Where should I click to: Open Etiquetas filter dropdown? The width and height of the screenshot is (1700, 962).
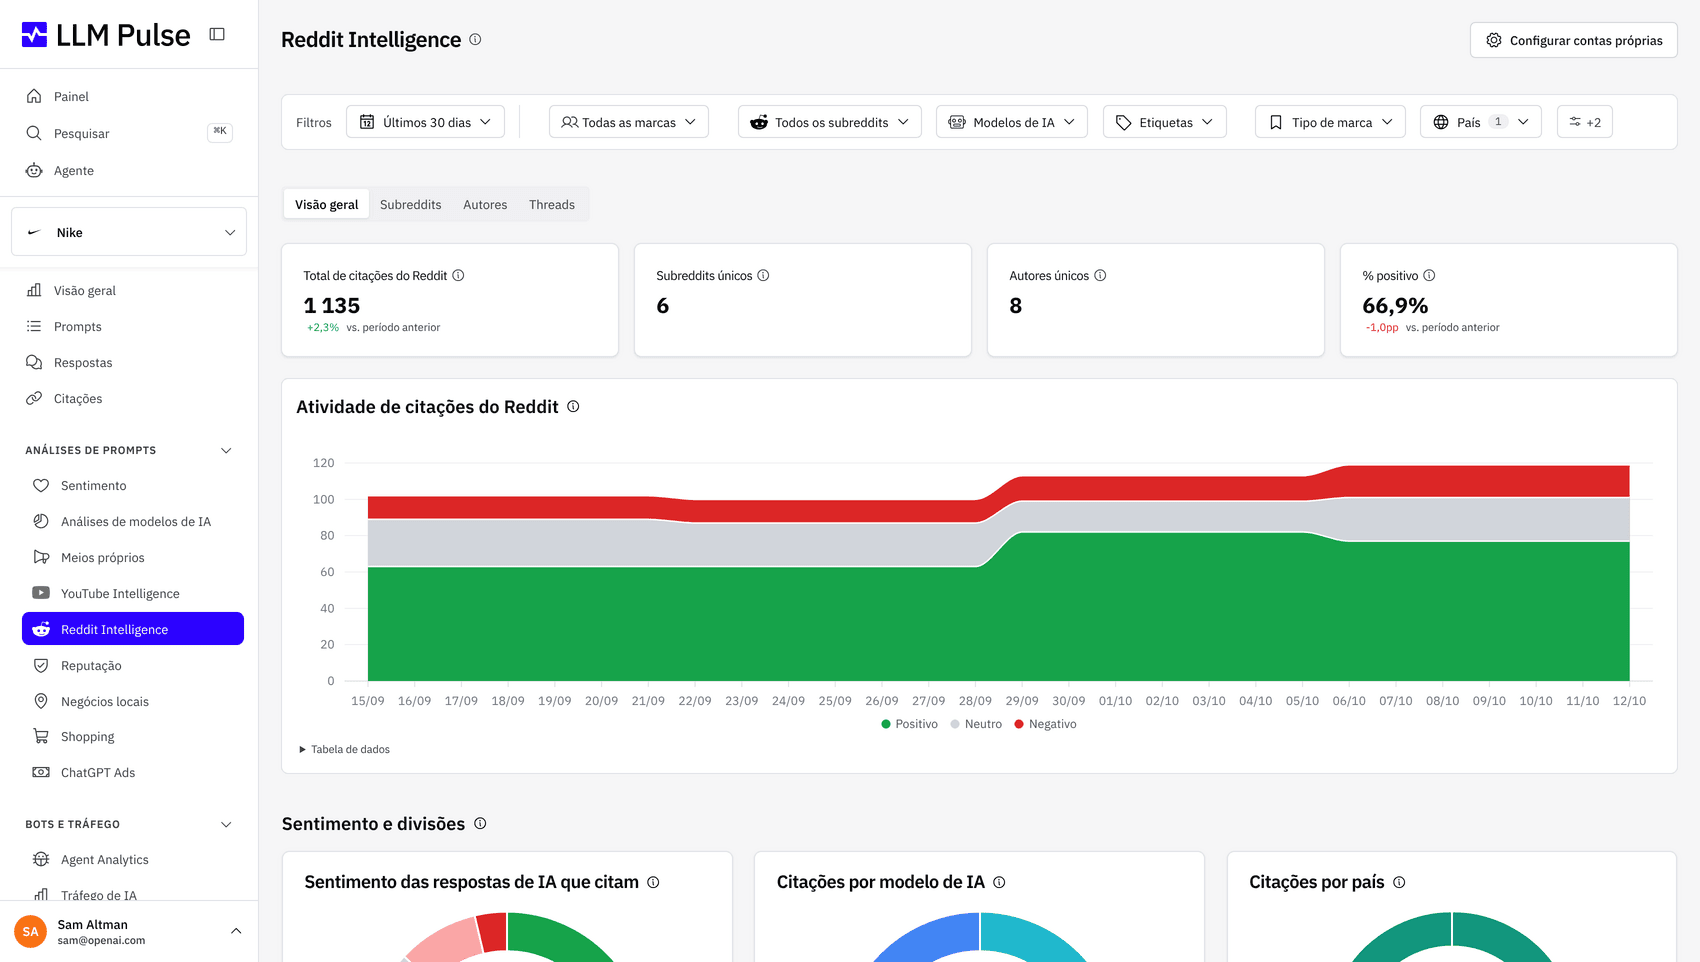[1164, 122]
